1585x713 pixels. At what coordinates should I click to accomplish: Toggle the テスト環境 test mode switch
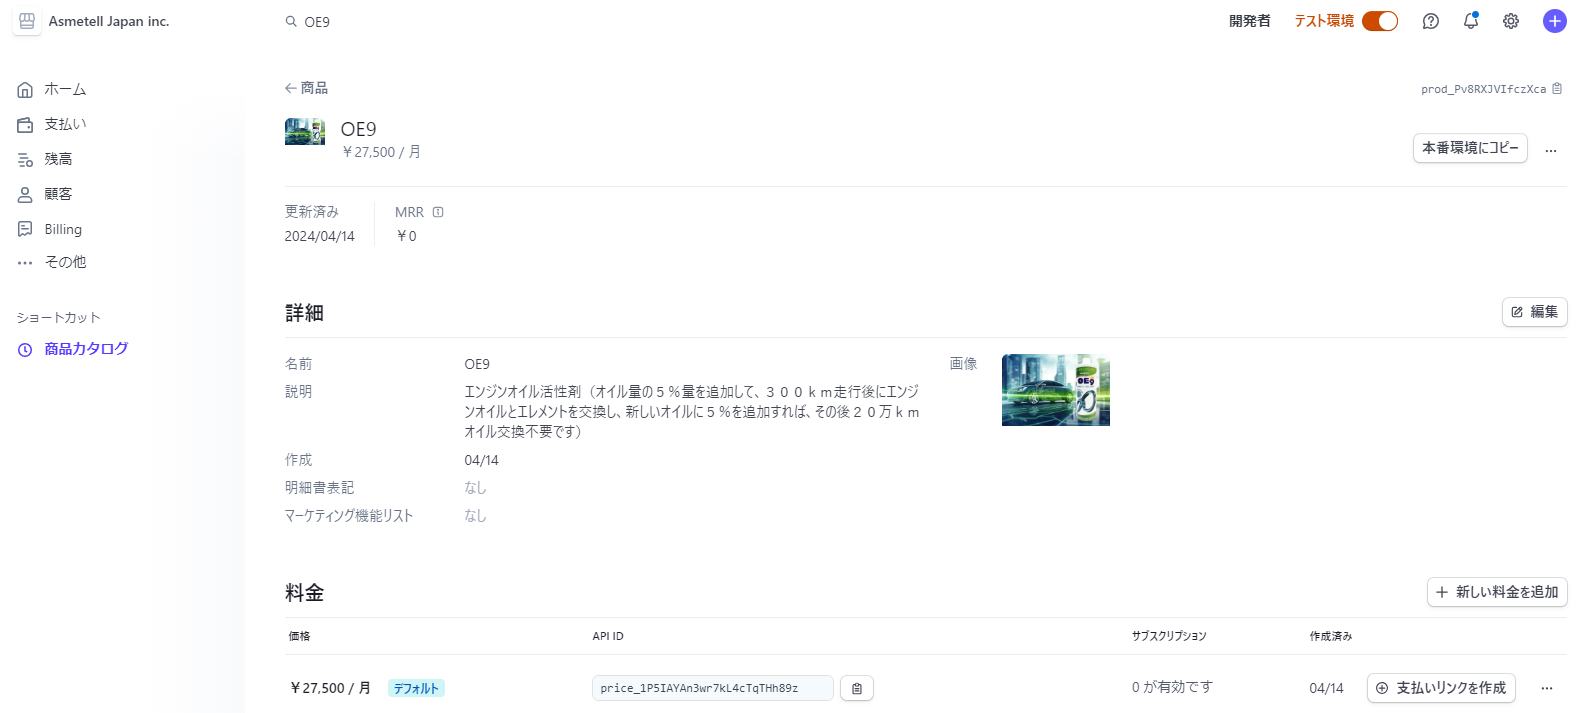tap(1380, 21)
